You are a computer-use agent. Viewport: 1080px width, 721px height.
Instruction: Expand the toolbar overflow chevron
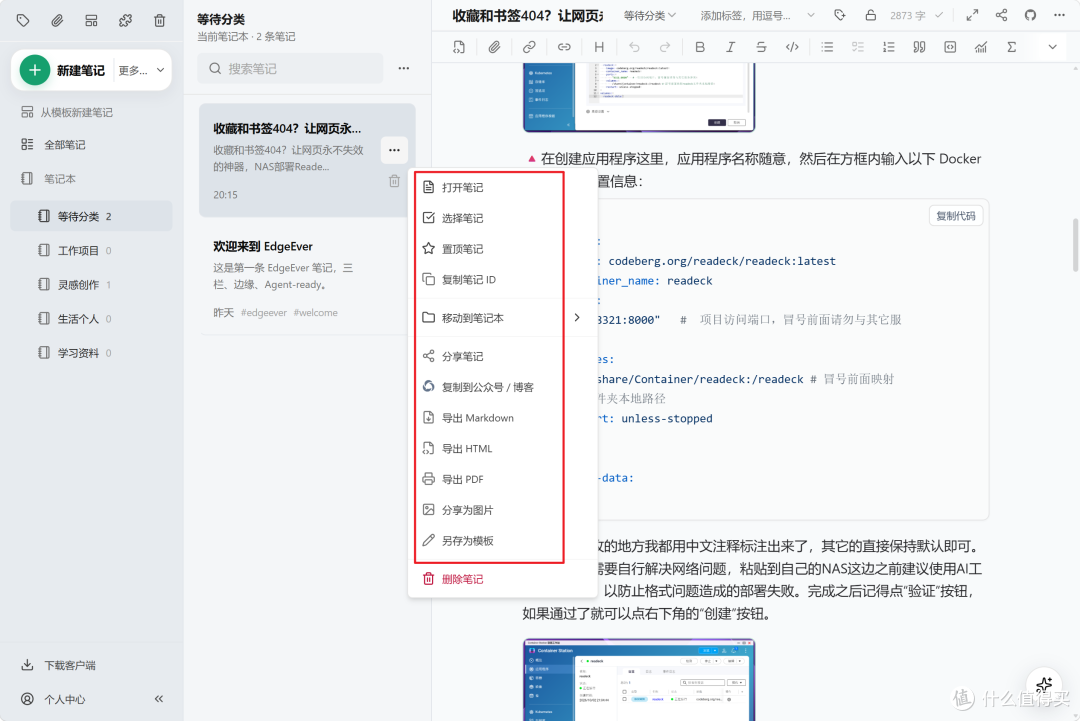pos(1052,47)
